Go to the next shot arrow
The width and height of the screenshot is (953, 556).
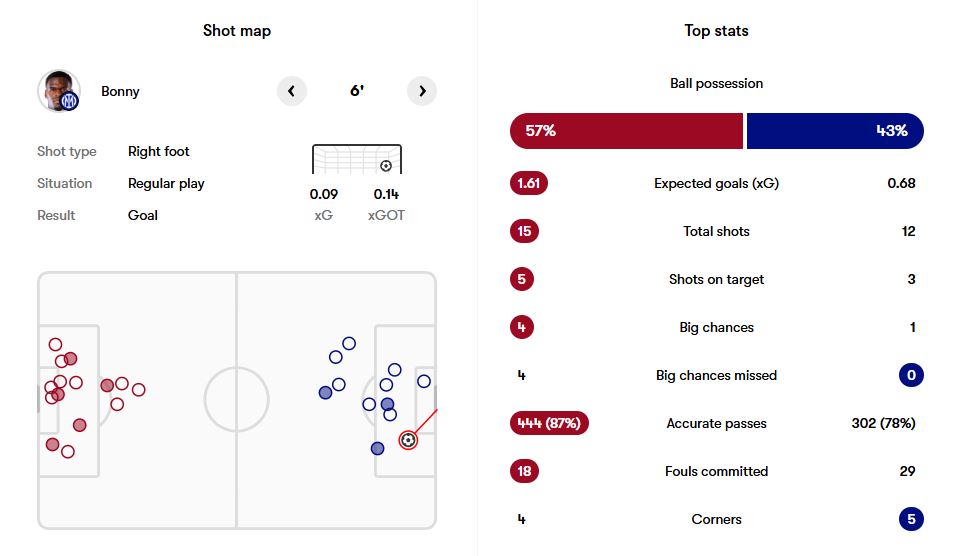[422, 91]
